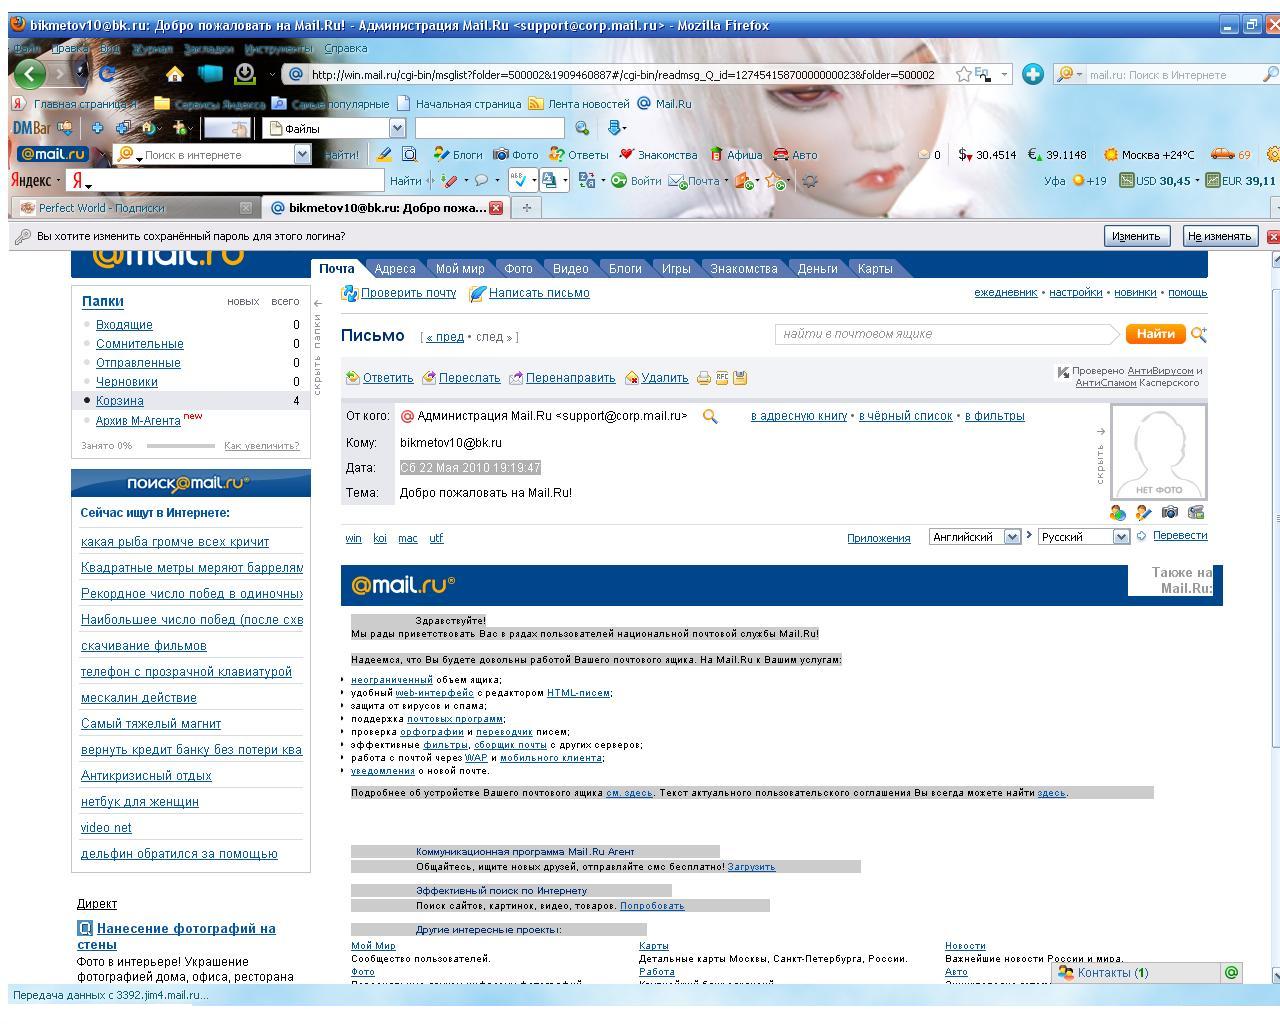Click the Yandex bar settings gear icon
Screen dimensions: 1280x1024
pos(810,181)
